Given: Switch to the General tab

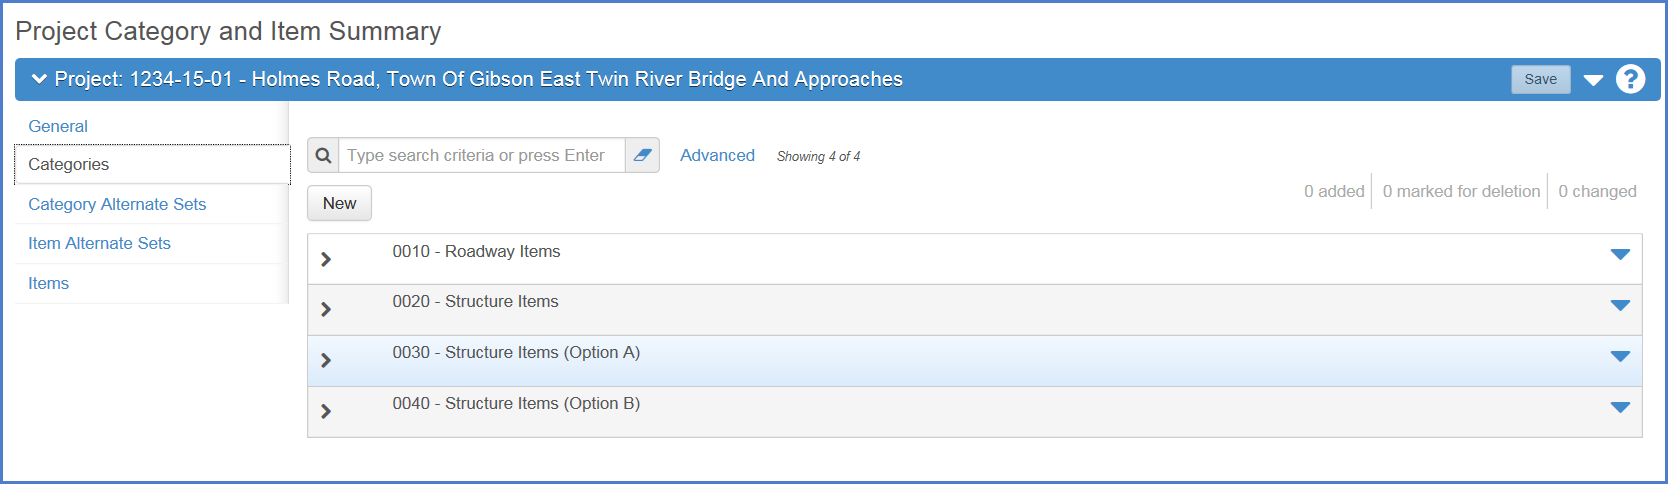Looking at the screenshot, I should tap(58, 126).
